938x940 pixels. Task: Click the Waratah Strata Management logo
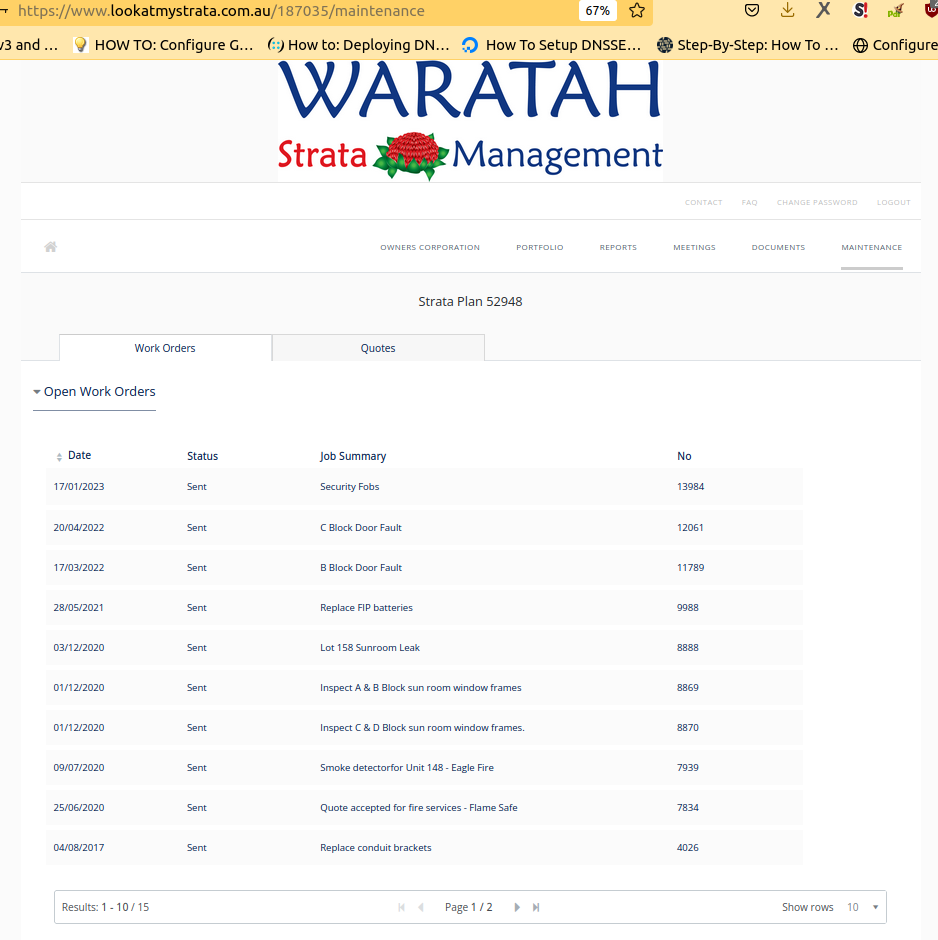click(470, 120)
